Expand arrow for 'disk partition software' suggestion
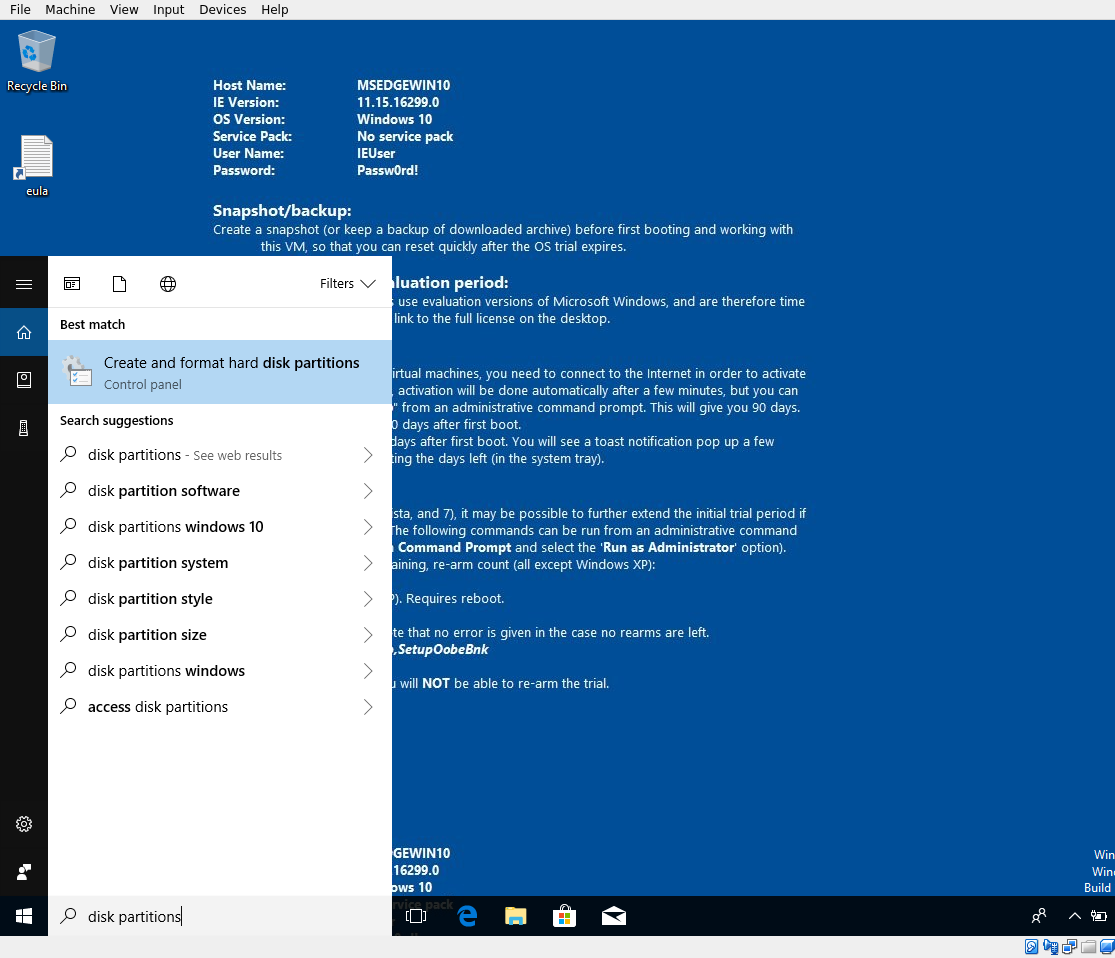The height and width of the screenshot is (958, 1115). pyautogui.click(x=368, y=491)
